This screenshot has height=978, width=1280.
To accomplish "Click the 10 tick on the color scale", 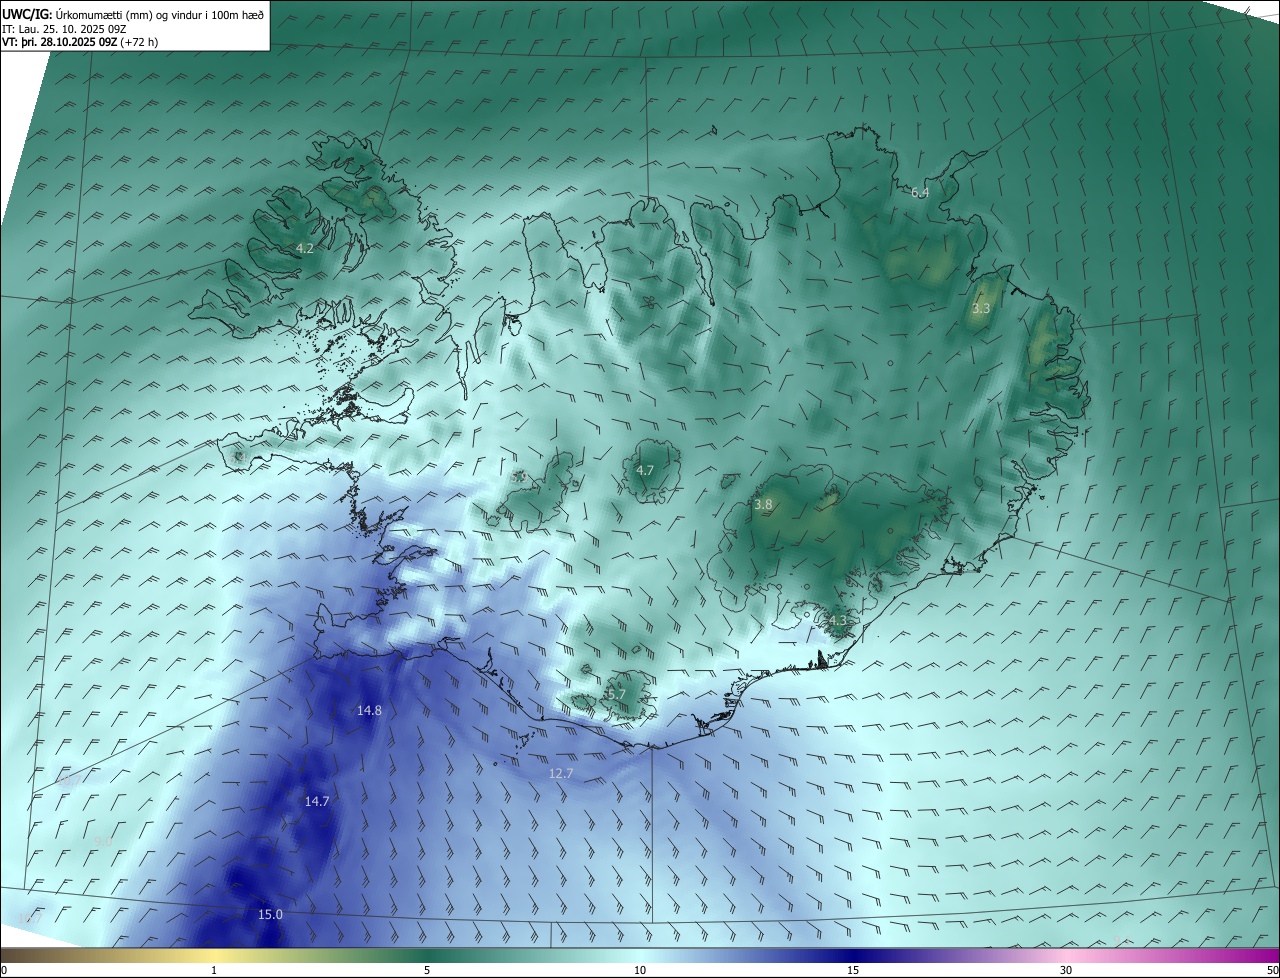I will [640, 970].
